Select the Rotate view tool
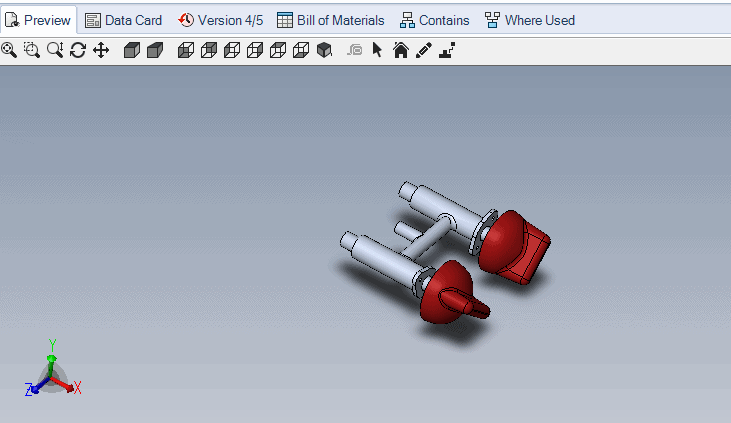The height and width of the screenshot is (423, 731). [x=78, y=50]
